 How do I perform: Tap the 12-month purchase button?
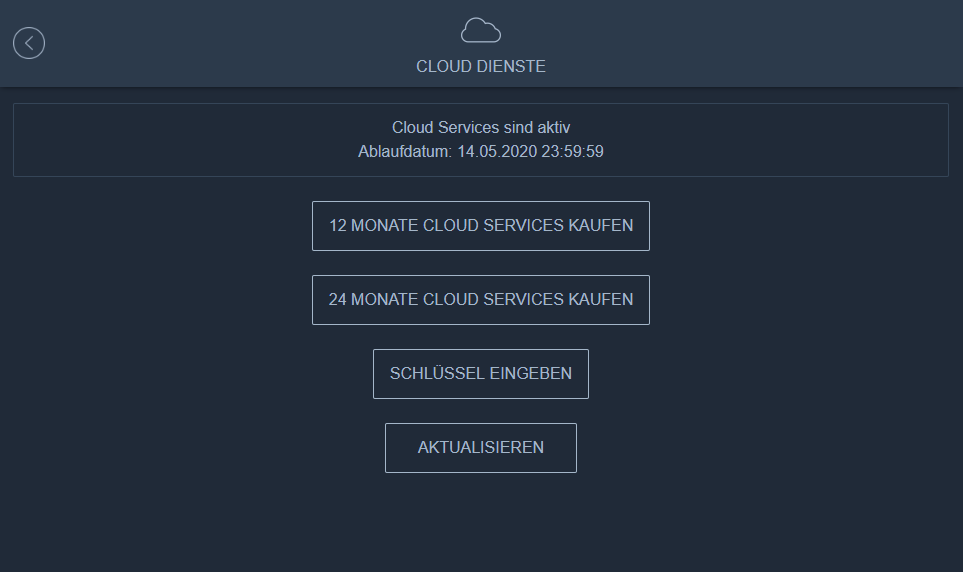(480, 226)
